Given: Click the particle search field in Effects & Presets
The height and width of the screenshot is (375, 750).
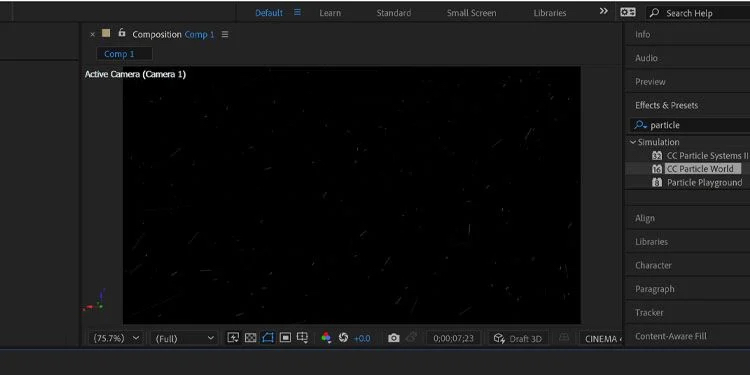Looking at the screenshot, I should (x=690, y=125).
